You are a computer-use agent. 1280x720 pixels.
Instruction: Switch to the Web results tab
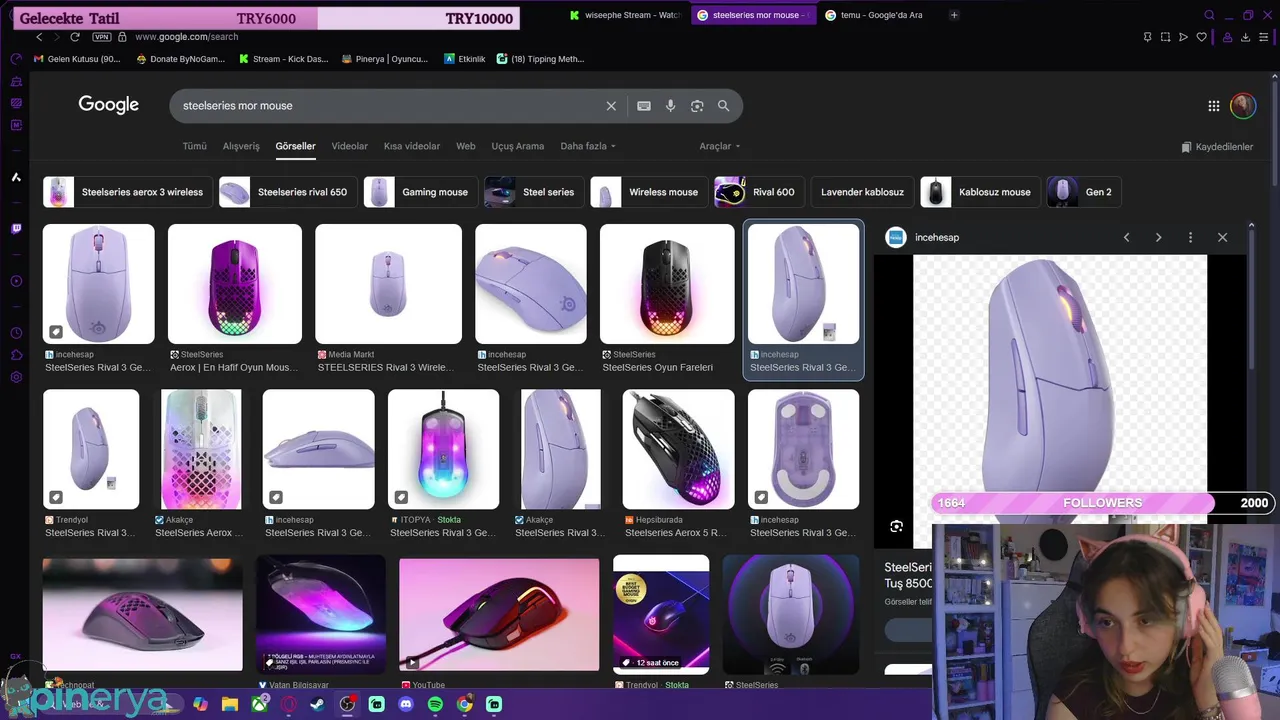tap(466, 146)
